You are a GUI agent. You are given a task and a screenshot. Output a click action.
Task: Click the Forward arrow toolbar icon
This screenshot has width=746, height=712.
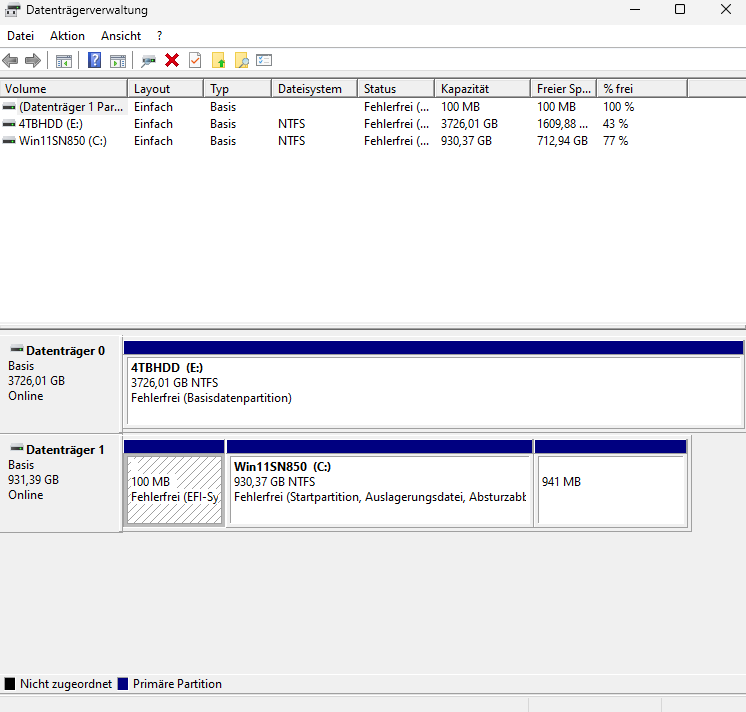[33, 60]
